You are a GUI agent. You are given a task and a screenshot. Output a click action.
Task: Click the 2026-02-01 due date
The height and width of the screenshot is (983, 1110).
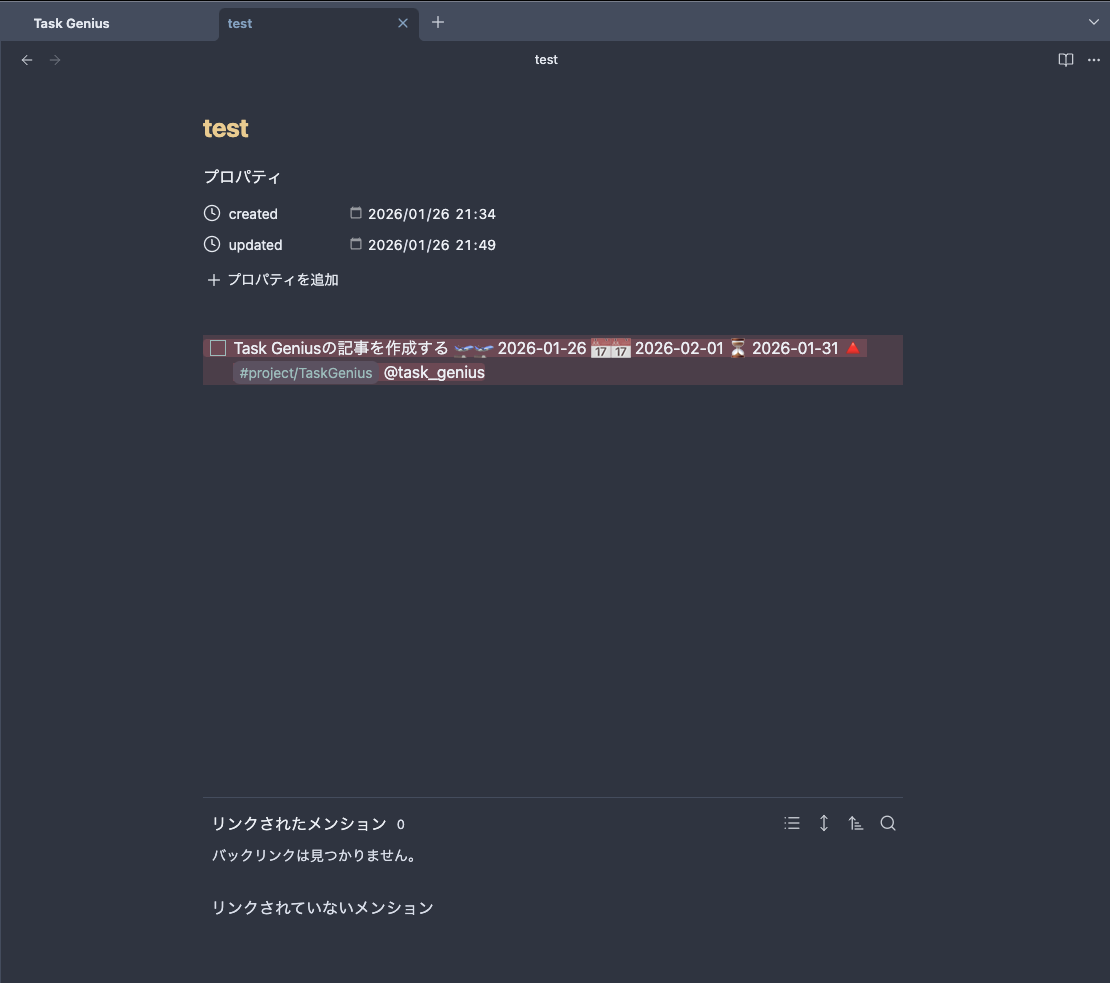[679, 348]
